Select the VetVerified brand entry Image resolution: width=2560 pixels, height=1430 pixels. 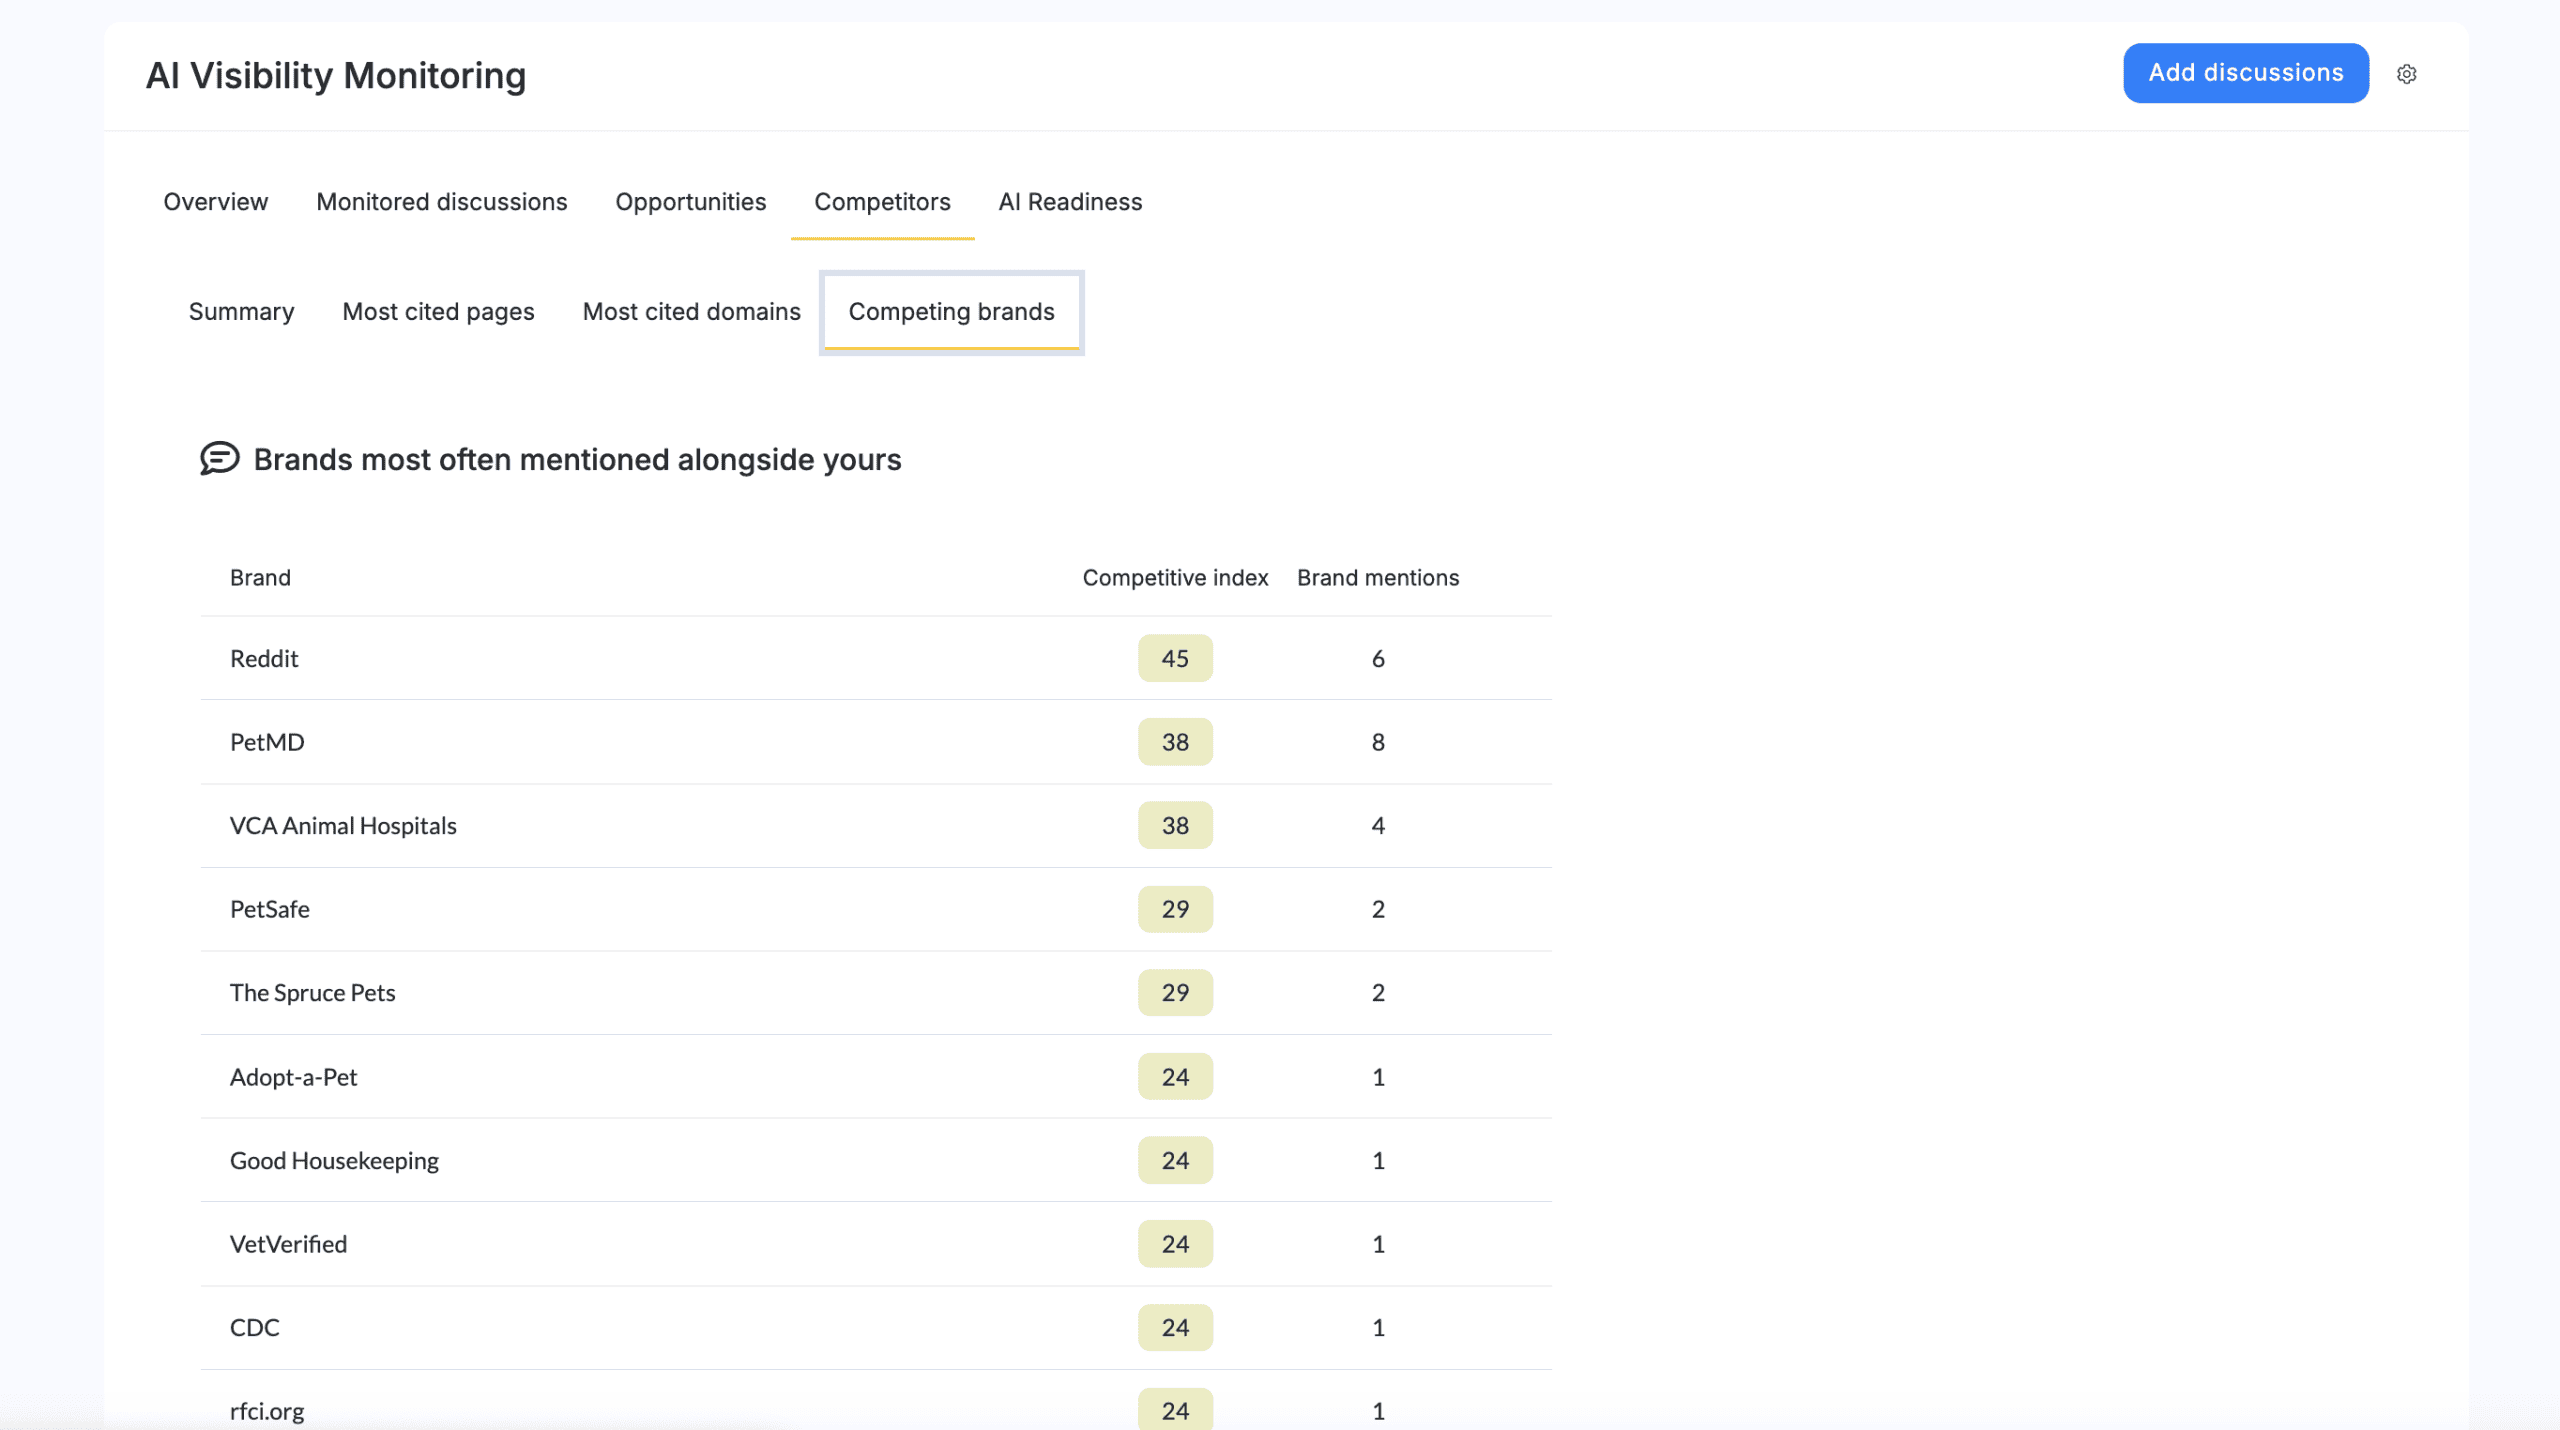pos(288,1244)
